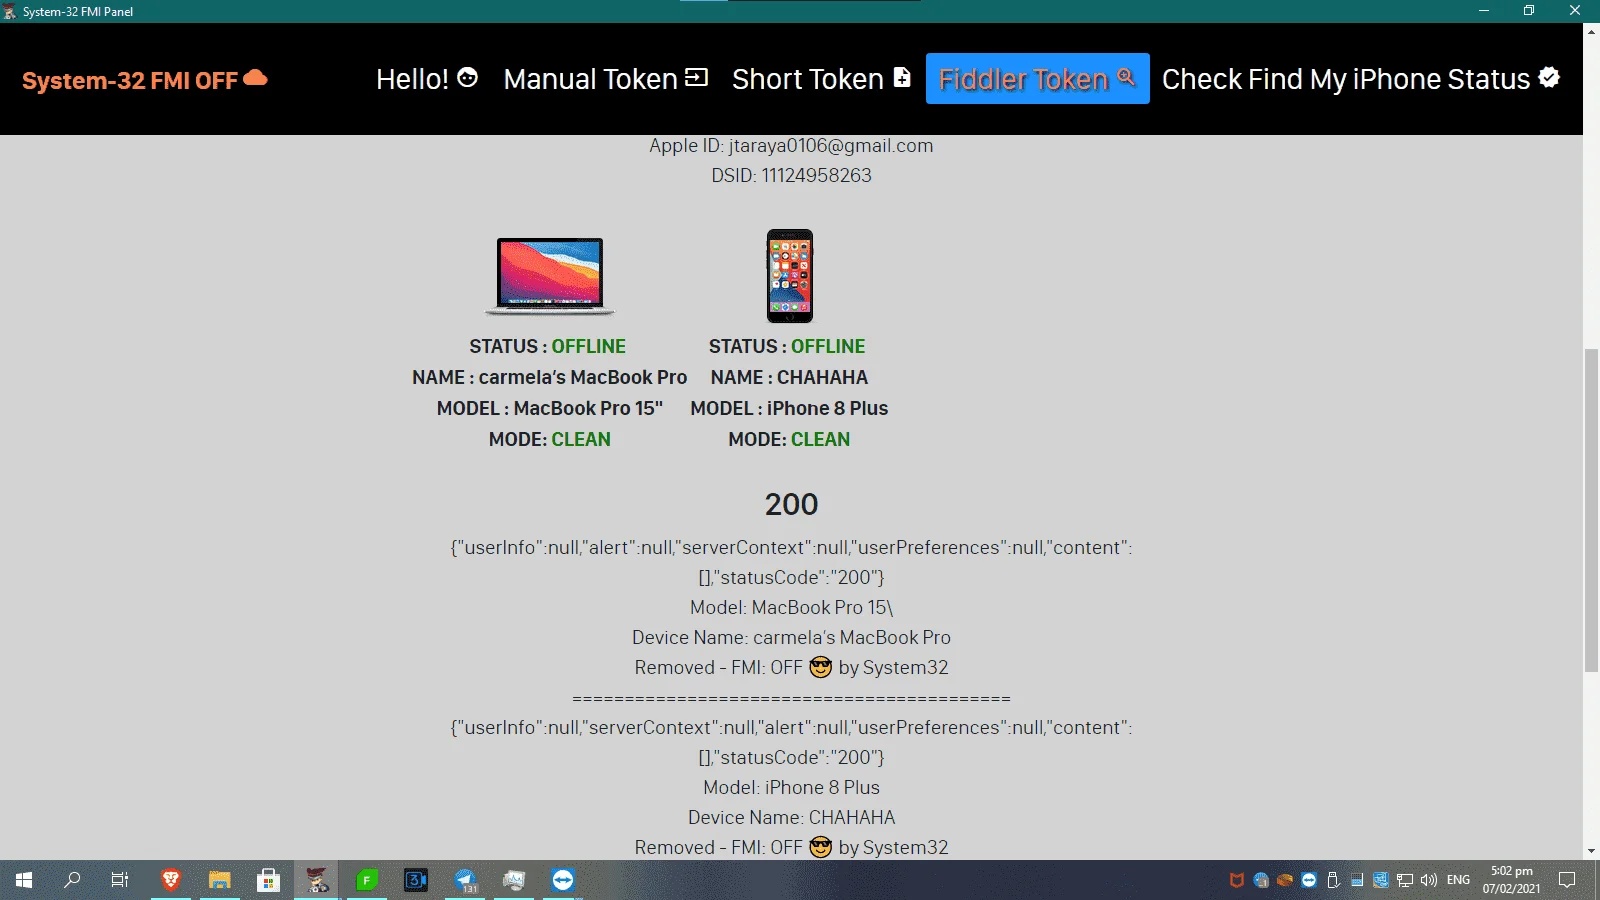Click MODE: CLEAN under iPhone 8 Plus

pyautogui.click(x=789, y=439)
